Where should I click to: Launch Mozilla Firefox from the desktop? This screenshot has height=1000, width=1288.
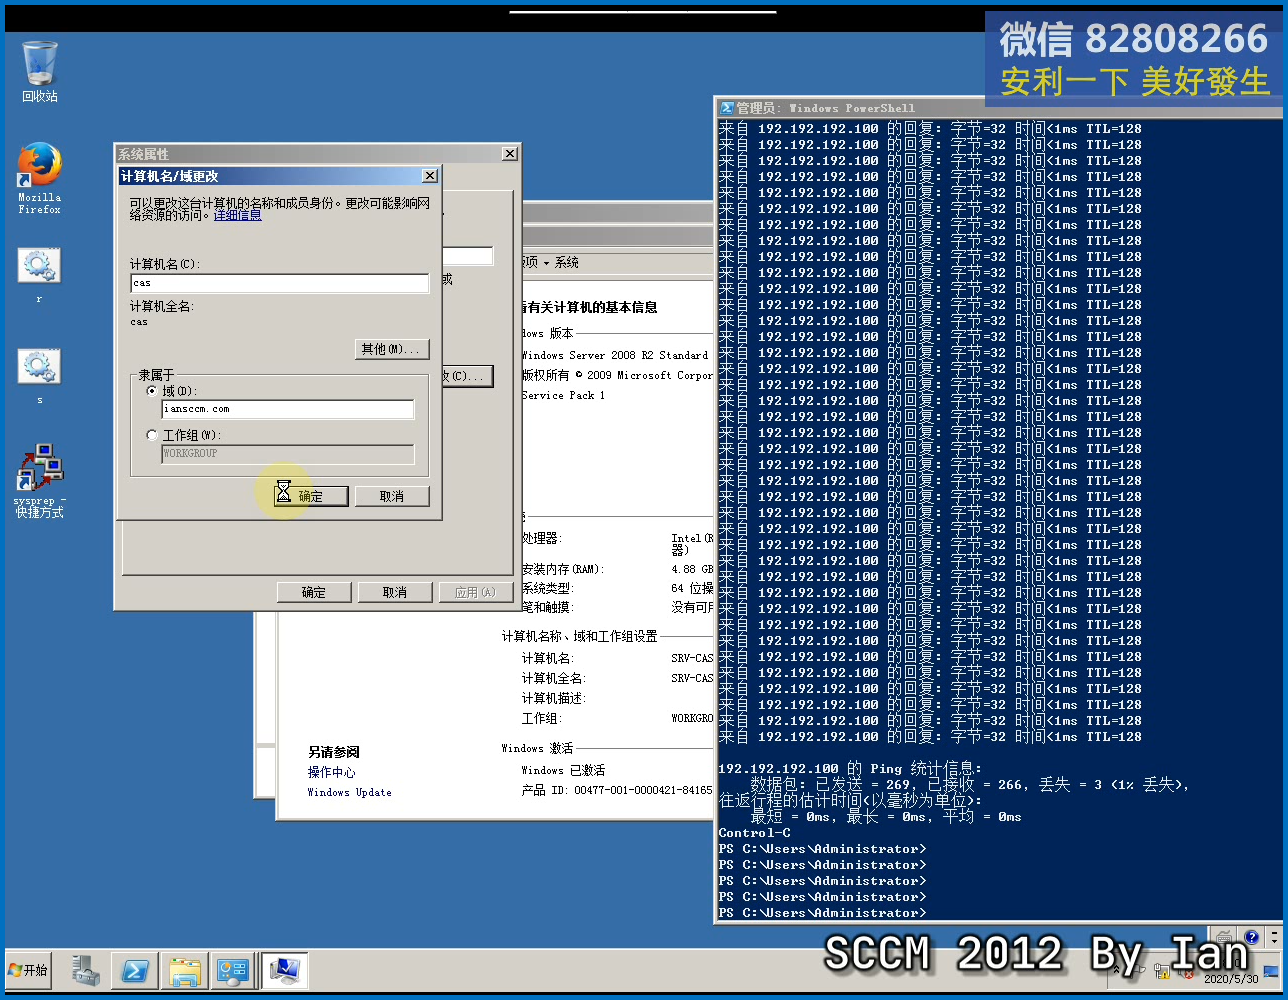click(x=39, y=178)
